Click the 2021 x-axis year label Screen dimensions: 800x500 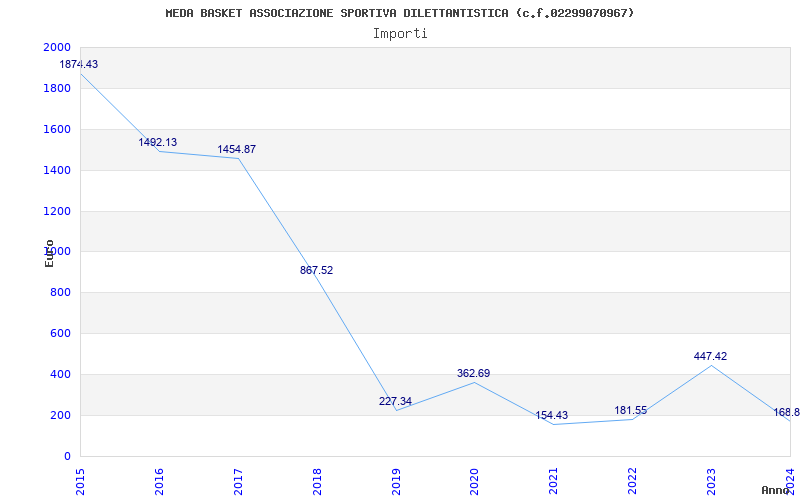pyautogui.click(x=554, y=482)
